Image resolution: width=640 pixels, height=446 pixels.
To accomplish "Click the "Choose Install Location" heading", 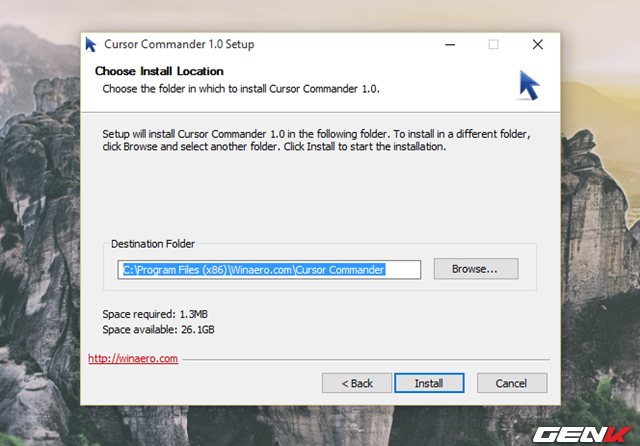I will pos(159,72).
